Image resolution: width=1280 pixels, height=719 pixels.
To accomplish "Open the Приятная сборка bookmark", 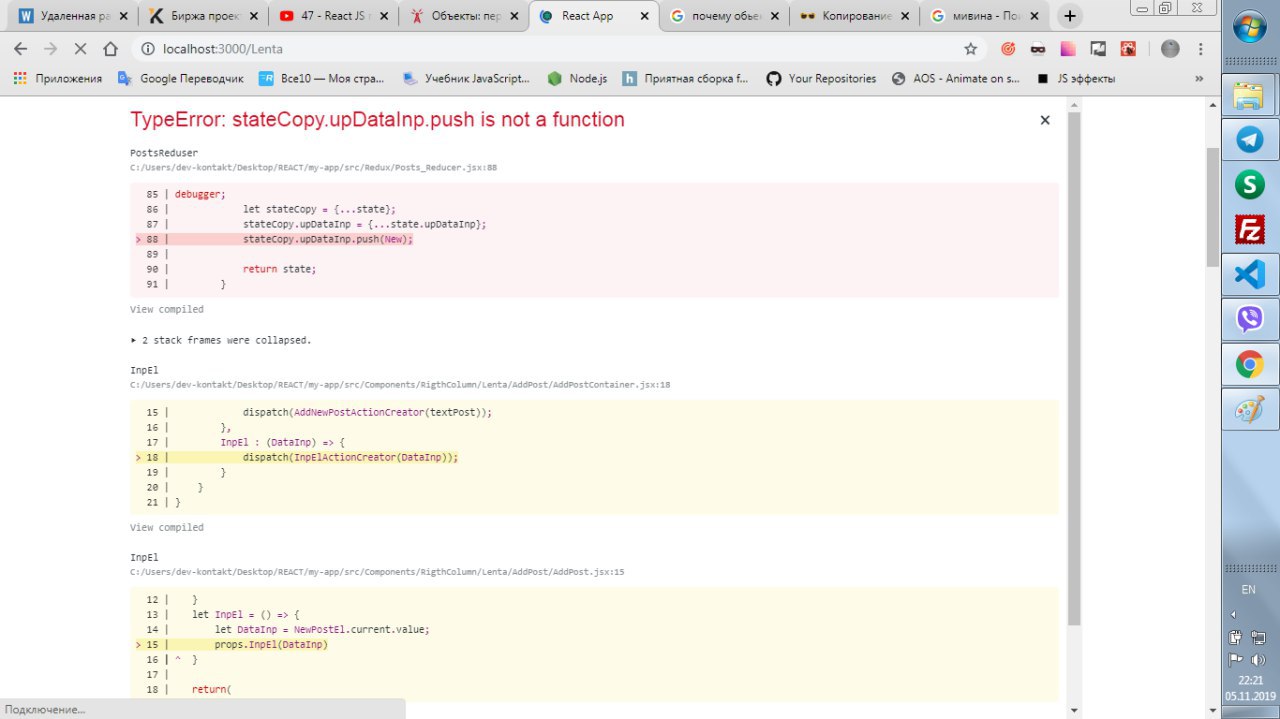I will (x=685, y=78).
